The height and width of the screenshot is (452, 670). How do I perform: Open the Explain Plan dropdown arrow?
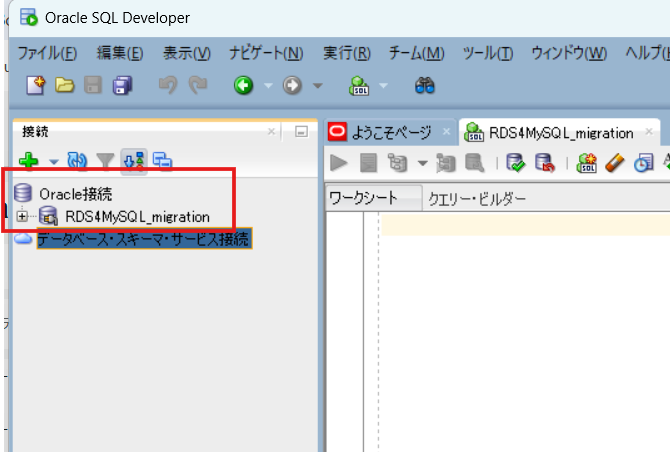423,163
